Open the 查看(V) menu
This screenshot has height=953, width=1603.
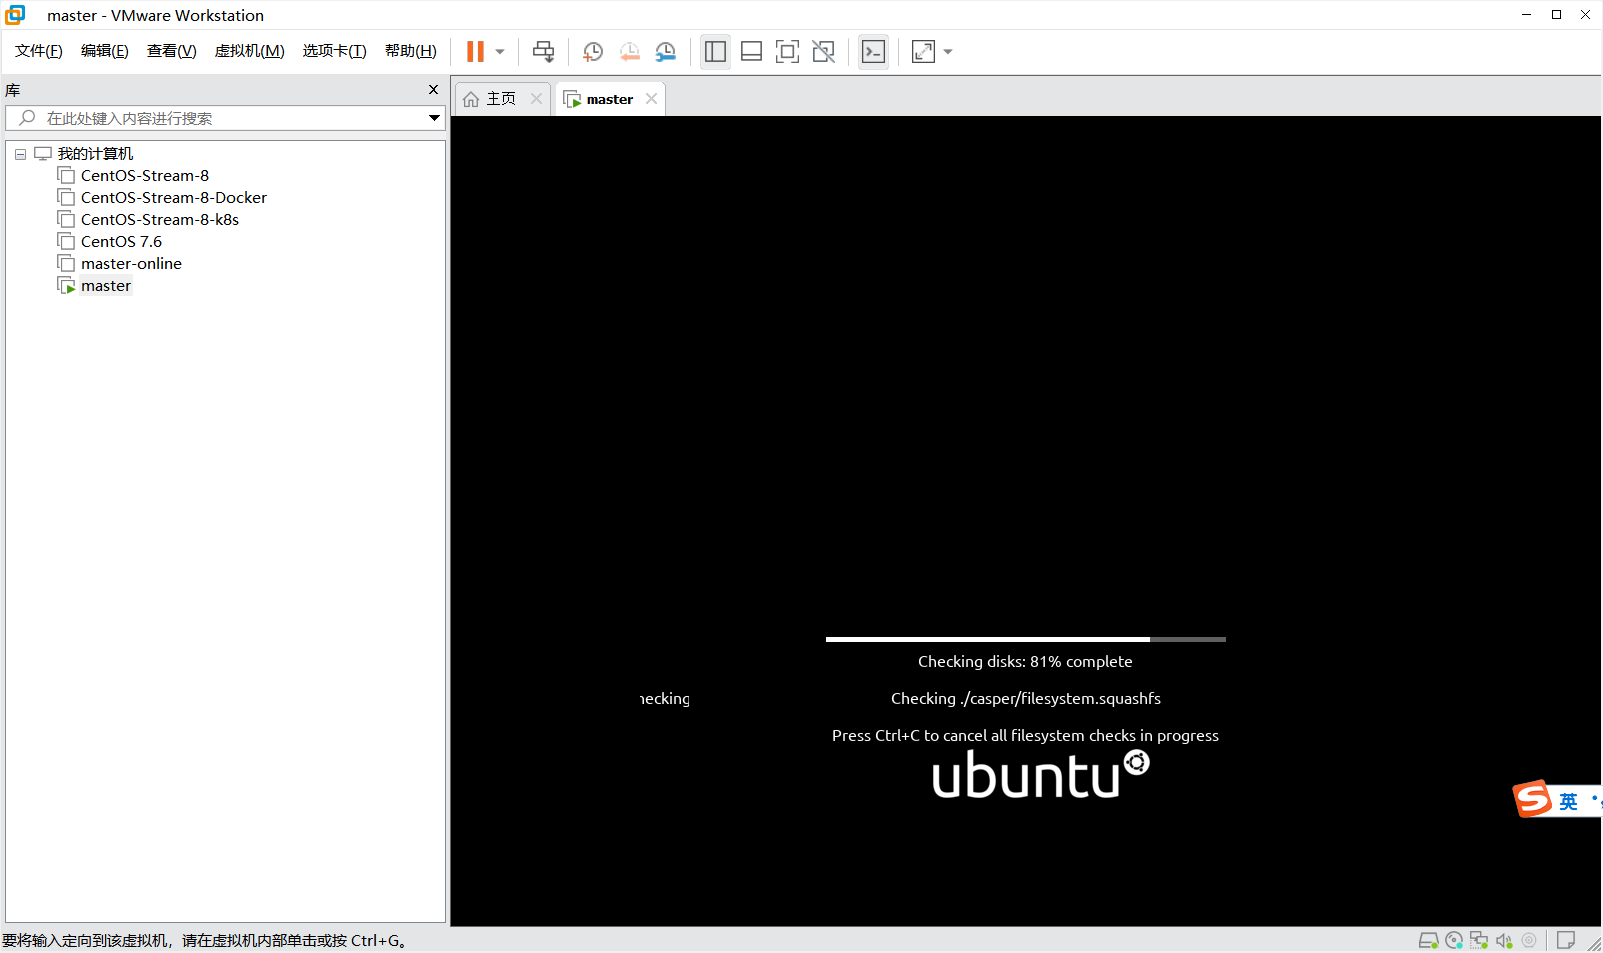(x=171, y=51)
